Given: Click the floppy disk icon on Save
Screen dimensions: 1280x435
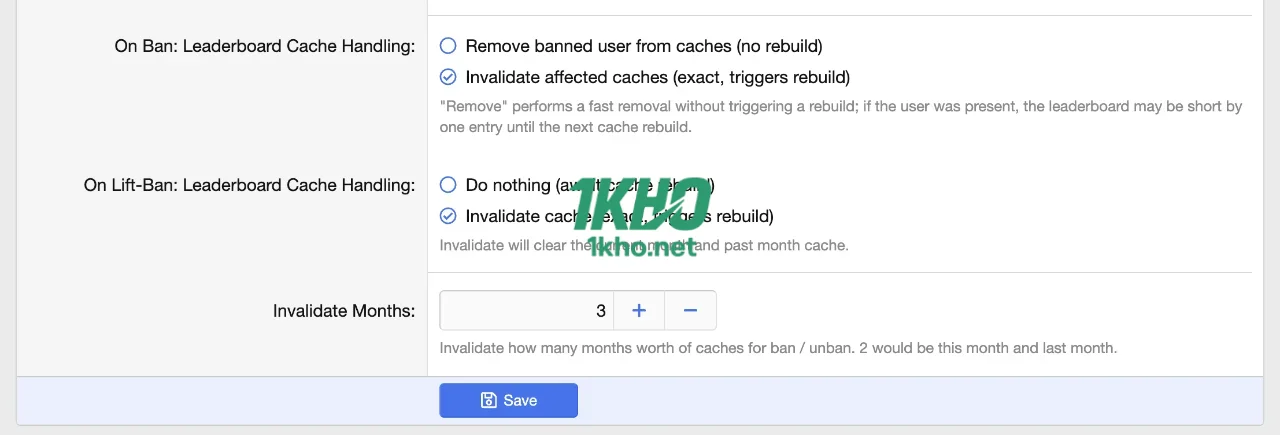Looking at the screenshot, I should pos(489,400).
